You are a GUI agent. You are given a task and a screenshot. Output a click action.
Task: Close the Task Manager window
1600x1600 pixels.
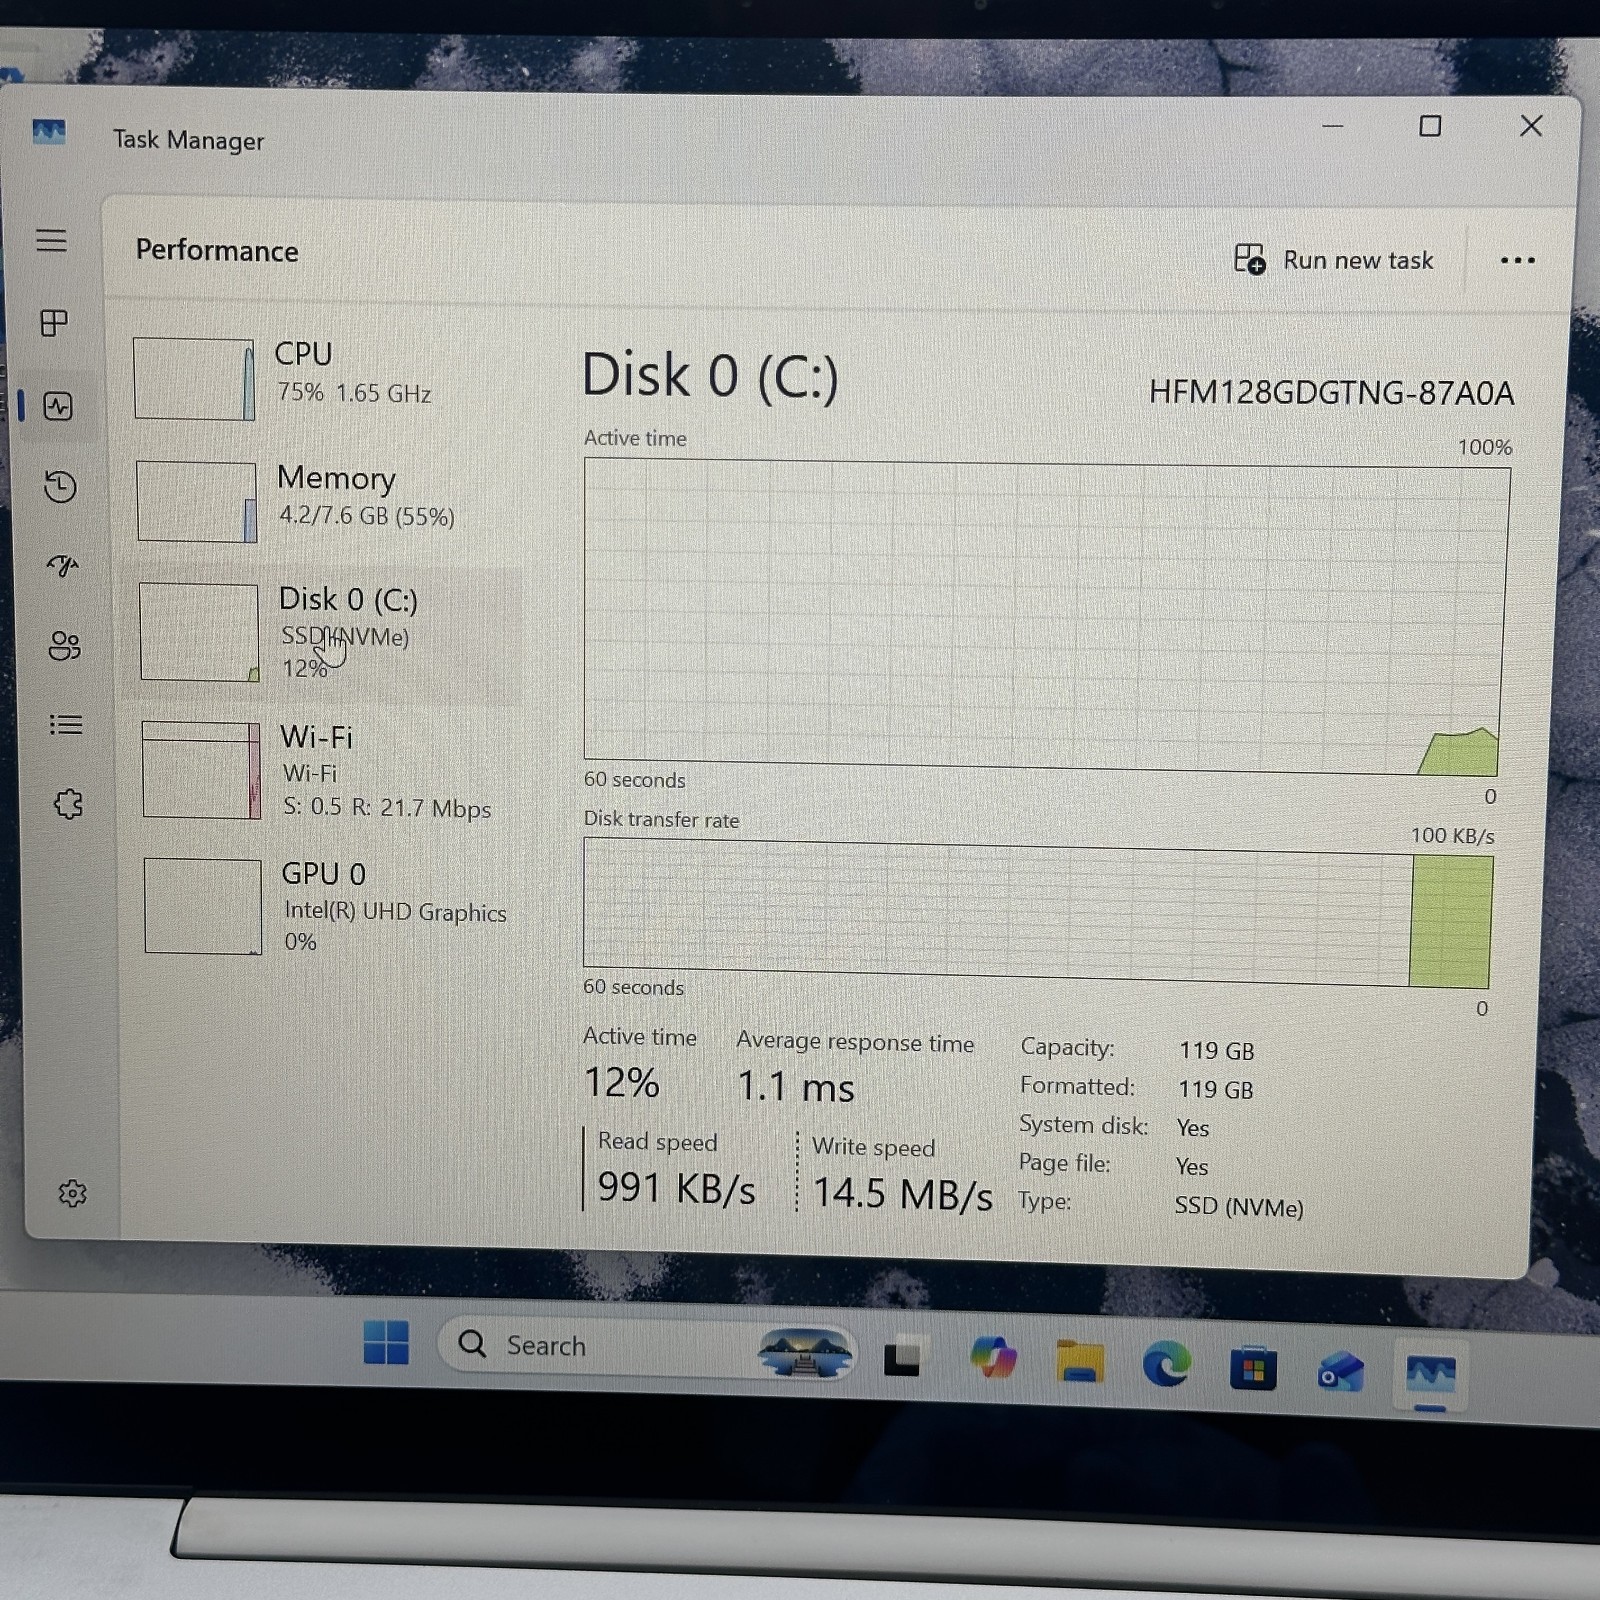pyautogui.click(x=1531, y=126)
